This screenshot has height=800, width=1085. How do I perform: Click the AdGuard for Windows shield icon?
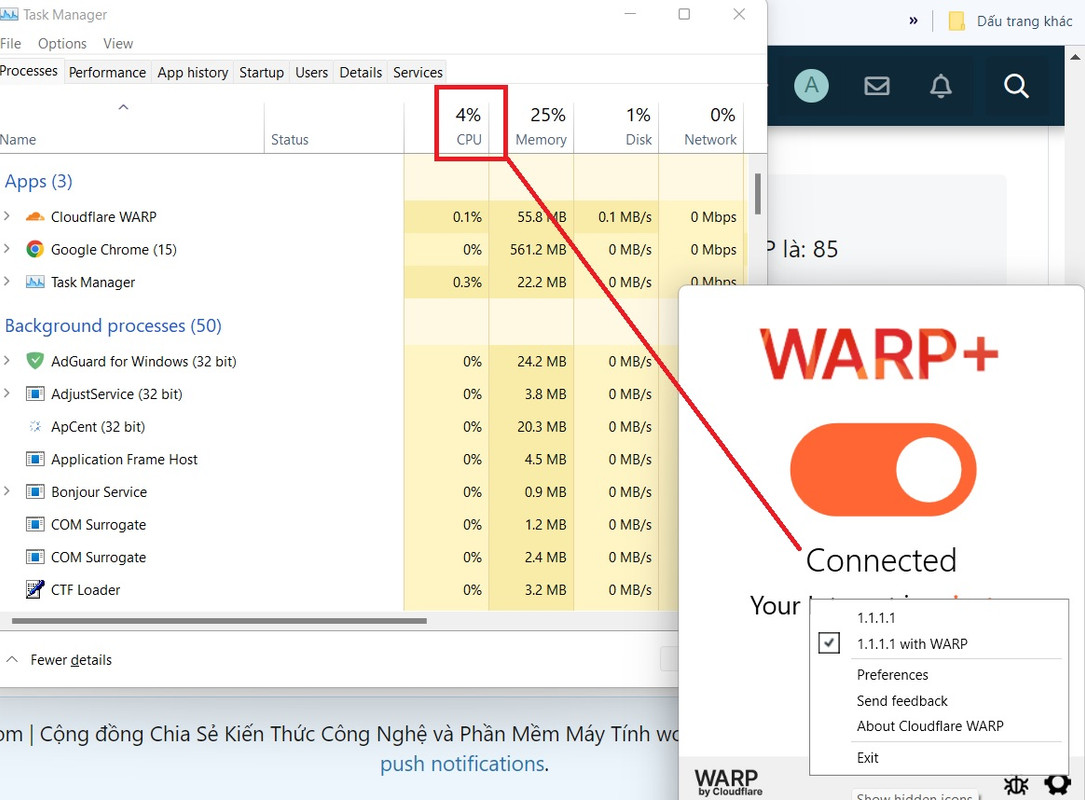pos(35,361)
